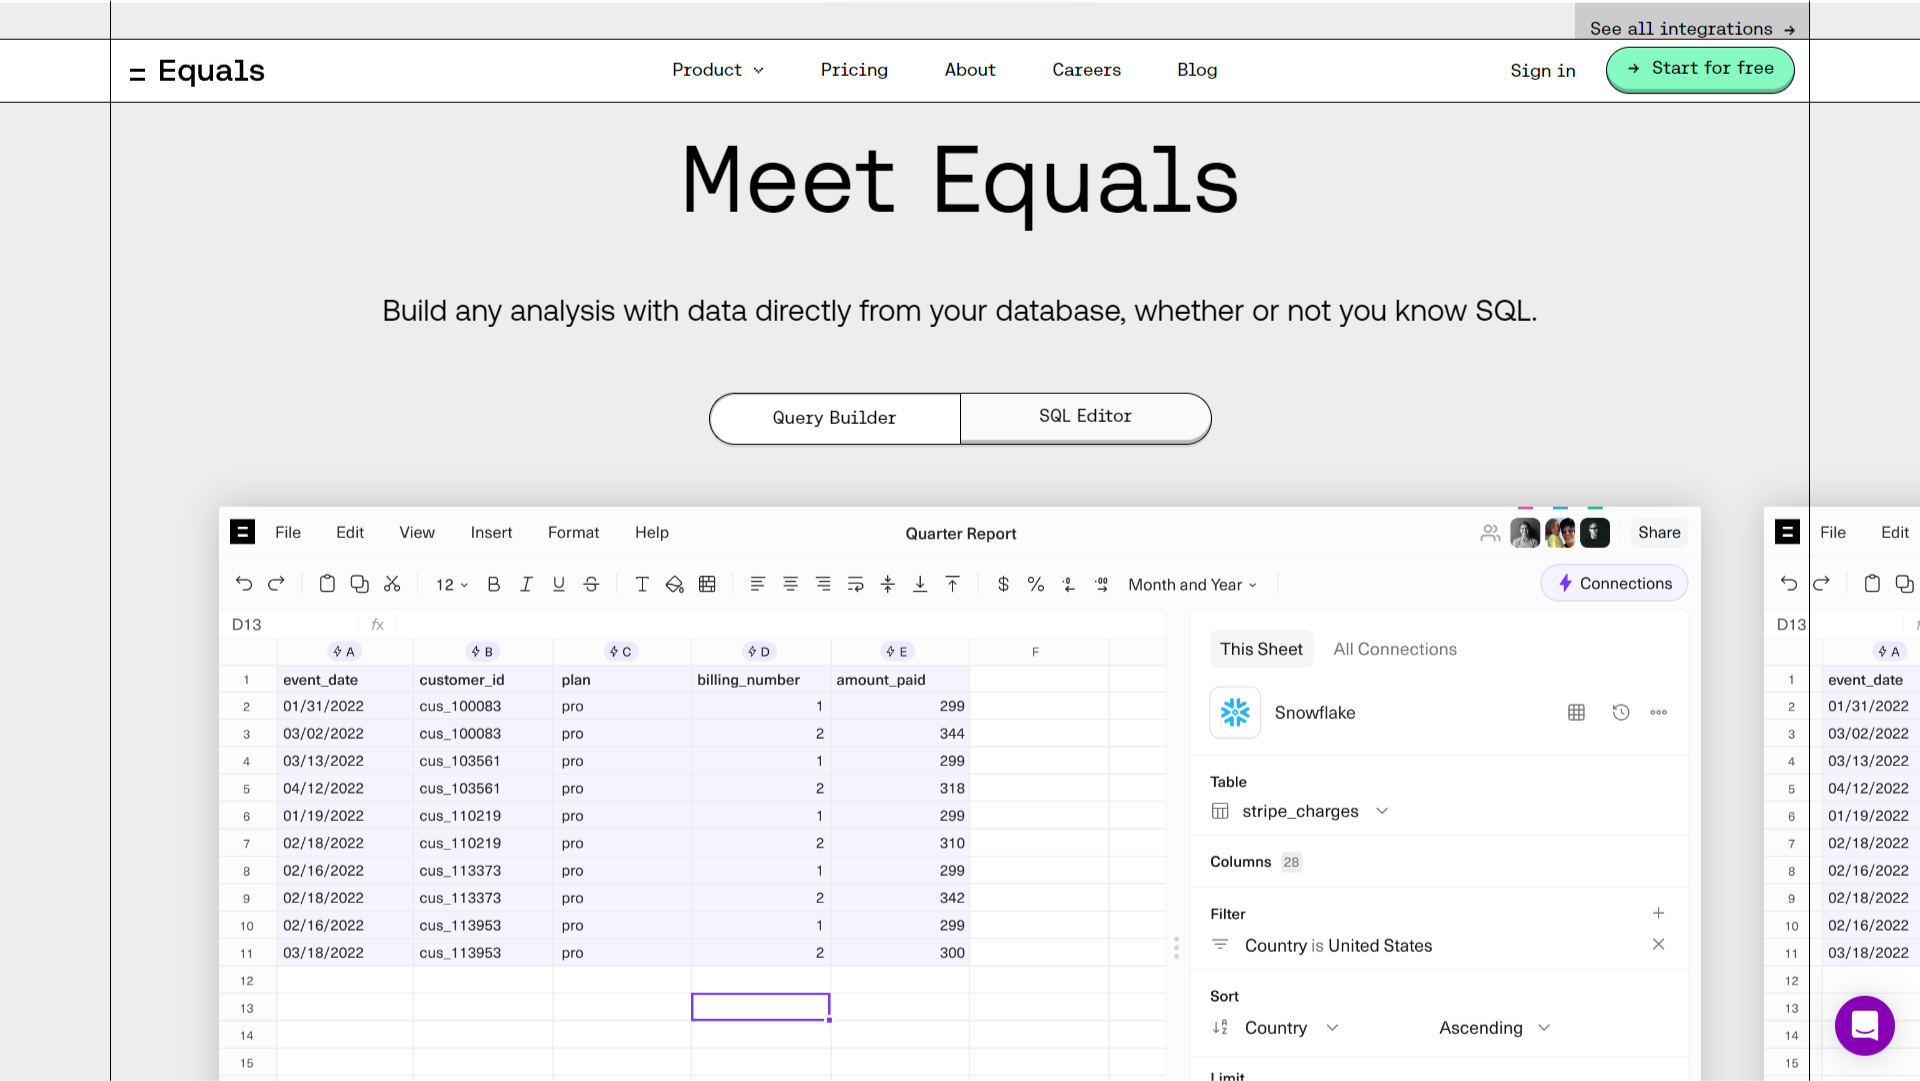
Task: Switch to the This Sheet tab
Action: click(1261, 649)
